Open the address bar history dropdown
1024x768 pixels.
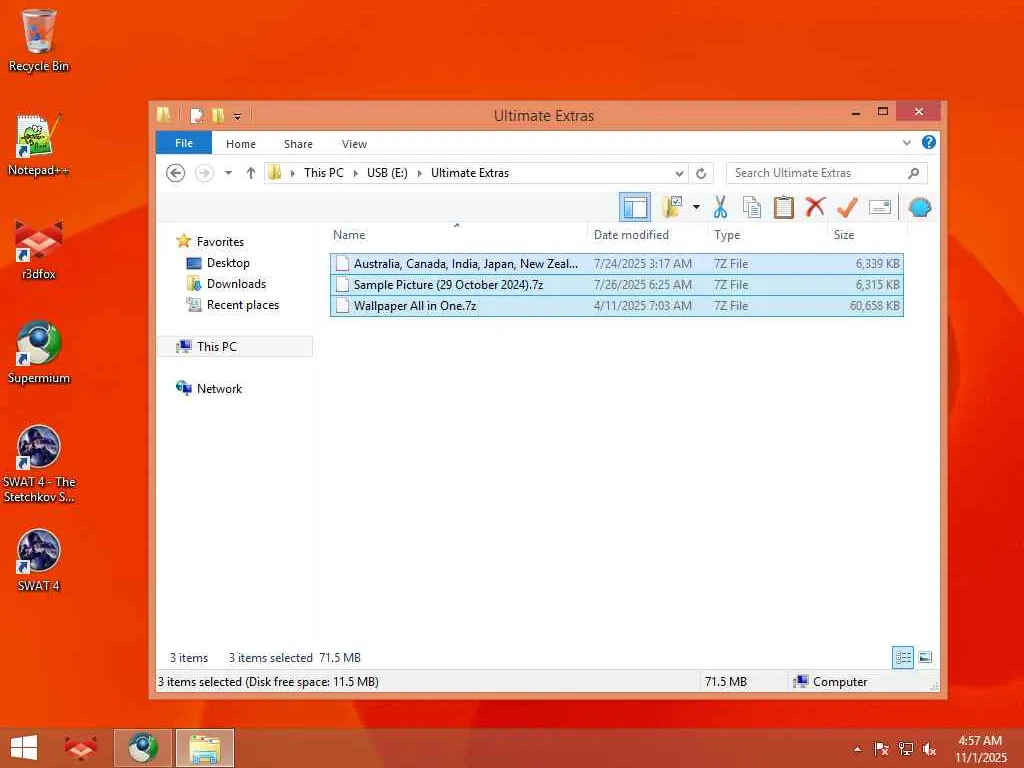[x=679, y=173]
